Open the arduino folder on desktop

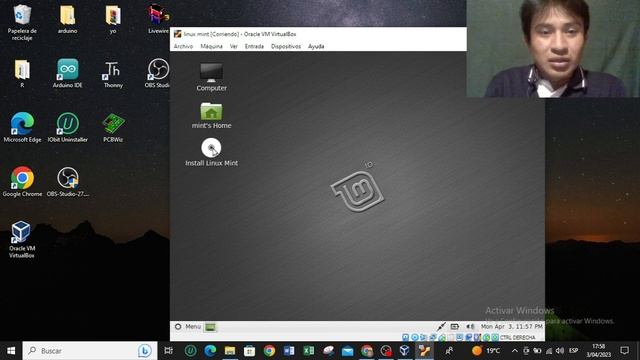(x=67, y=19)
